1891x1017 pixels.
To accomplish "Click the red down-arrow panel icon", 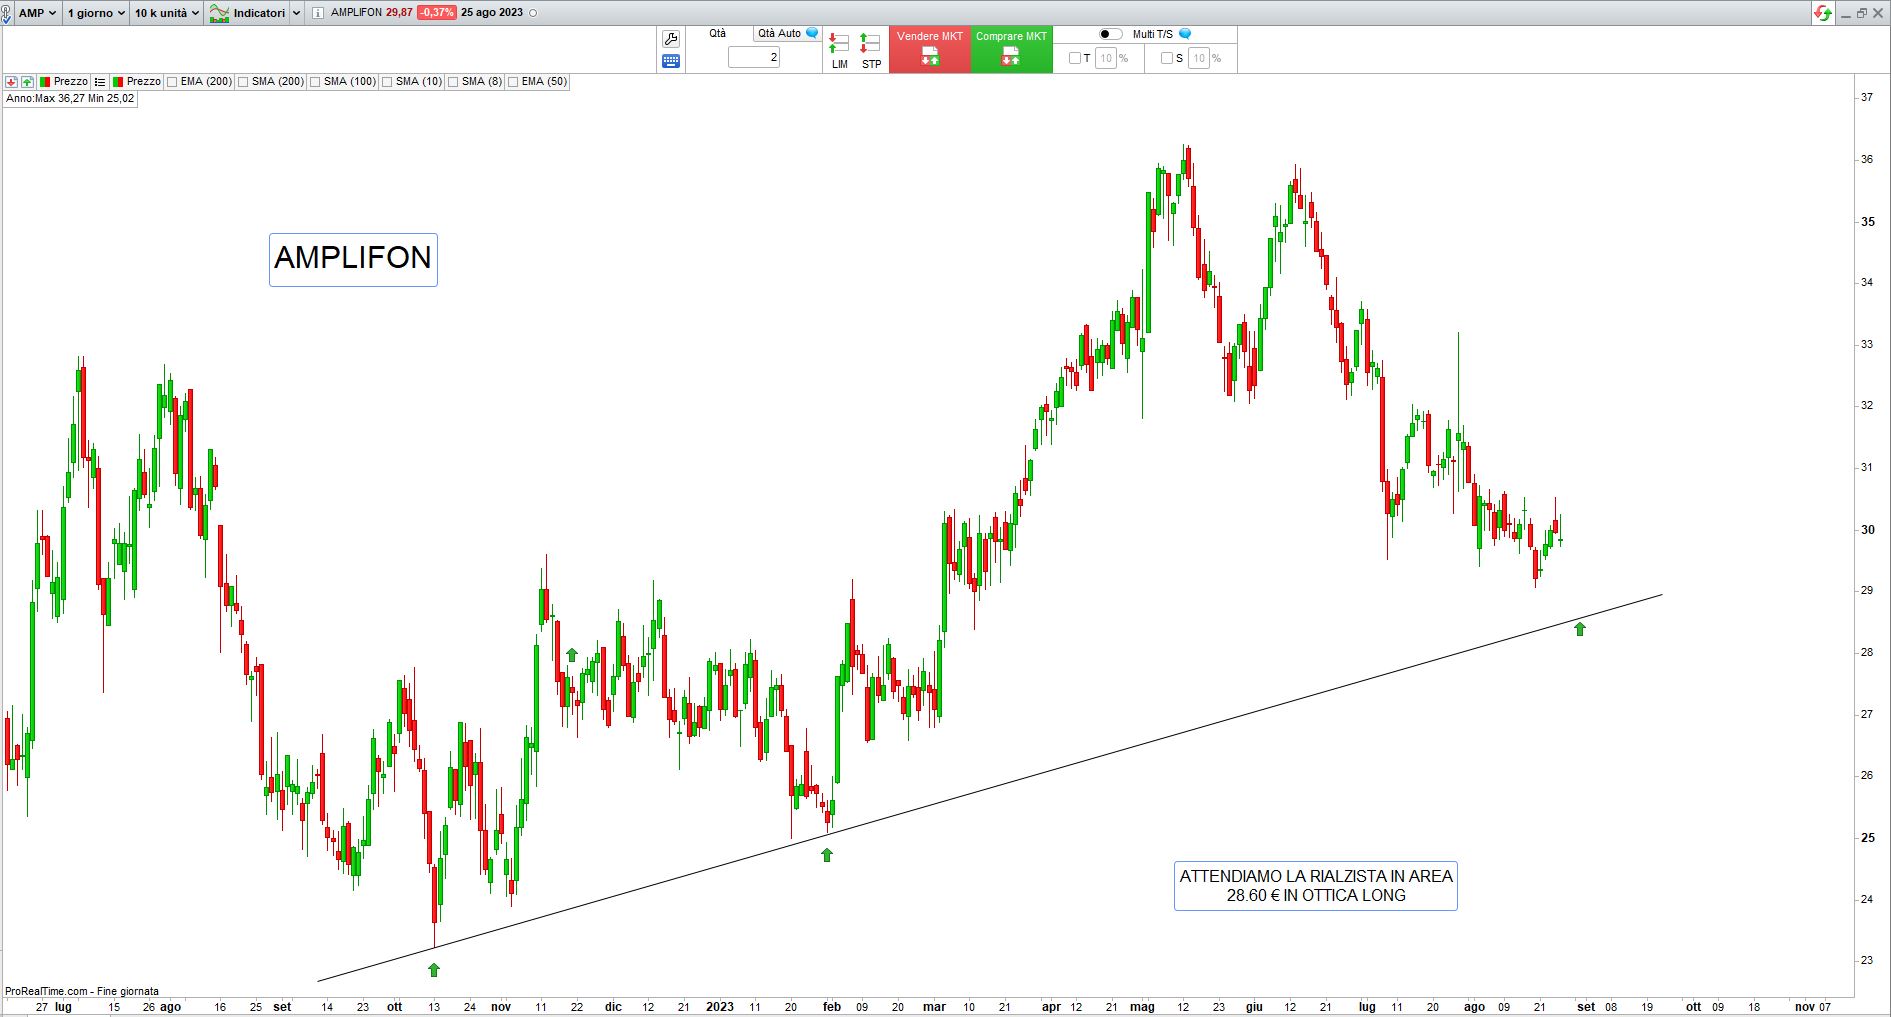I will click(x=11, y=82).
